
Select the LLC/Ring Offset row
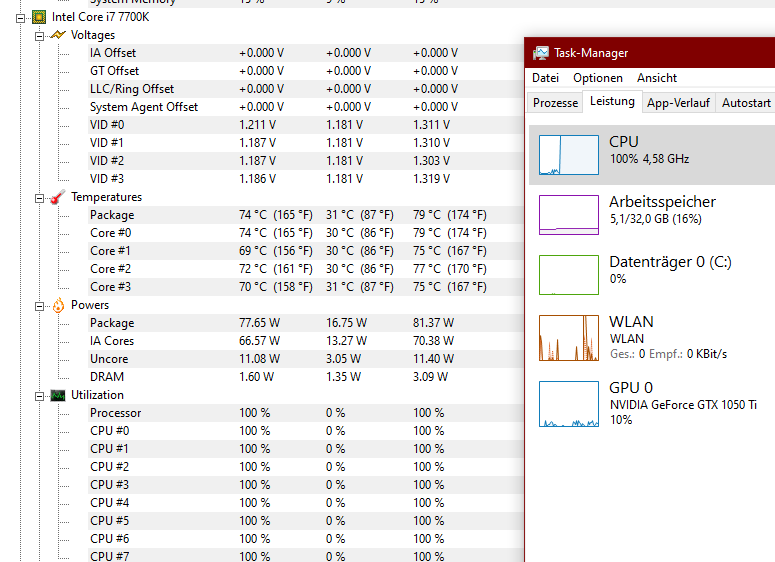tap(305, 89)
